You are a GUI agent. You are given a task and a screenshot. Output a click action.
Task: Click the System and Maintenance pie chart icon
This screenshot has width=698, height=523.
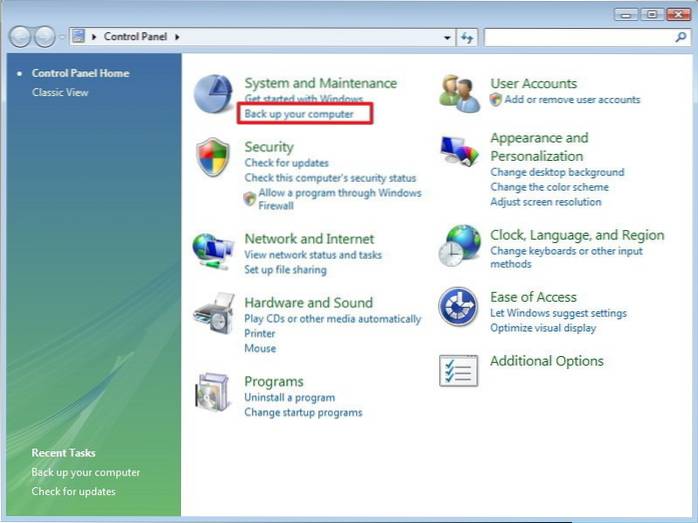click(213, 96)
